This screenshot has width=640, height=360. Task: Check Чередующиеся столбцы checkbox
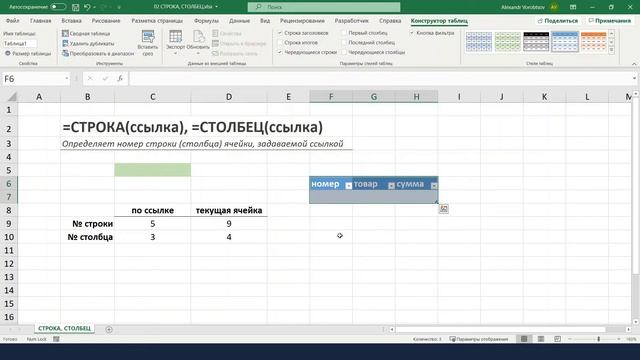point(344,52)
